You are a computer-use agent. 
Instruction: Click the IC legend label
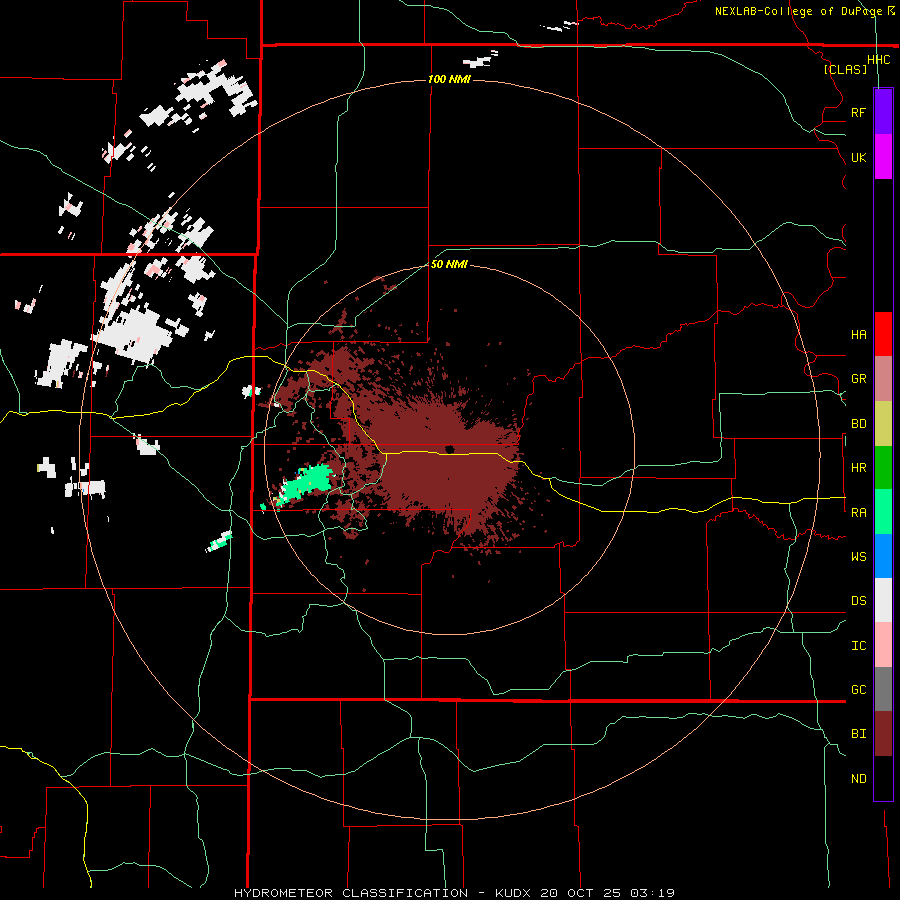pos(858,645)
